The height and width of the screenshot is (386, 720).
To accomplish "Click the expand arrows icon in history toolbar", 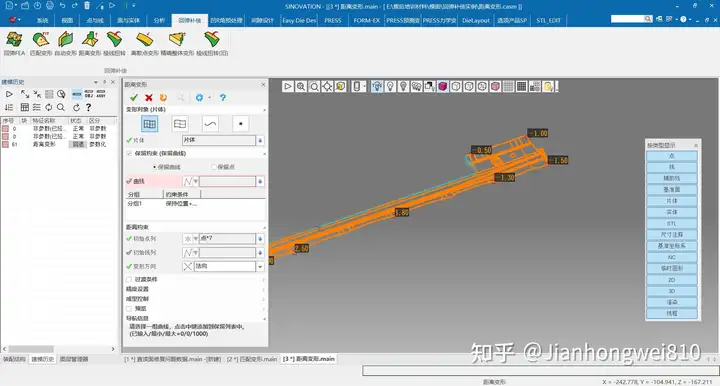I will tap(25, 94).
